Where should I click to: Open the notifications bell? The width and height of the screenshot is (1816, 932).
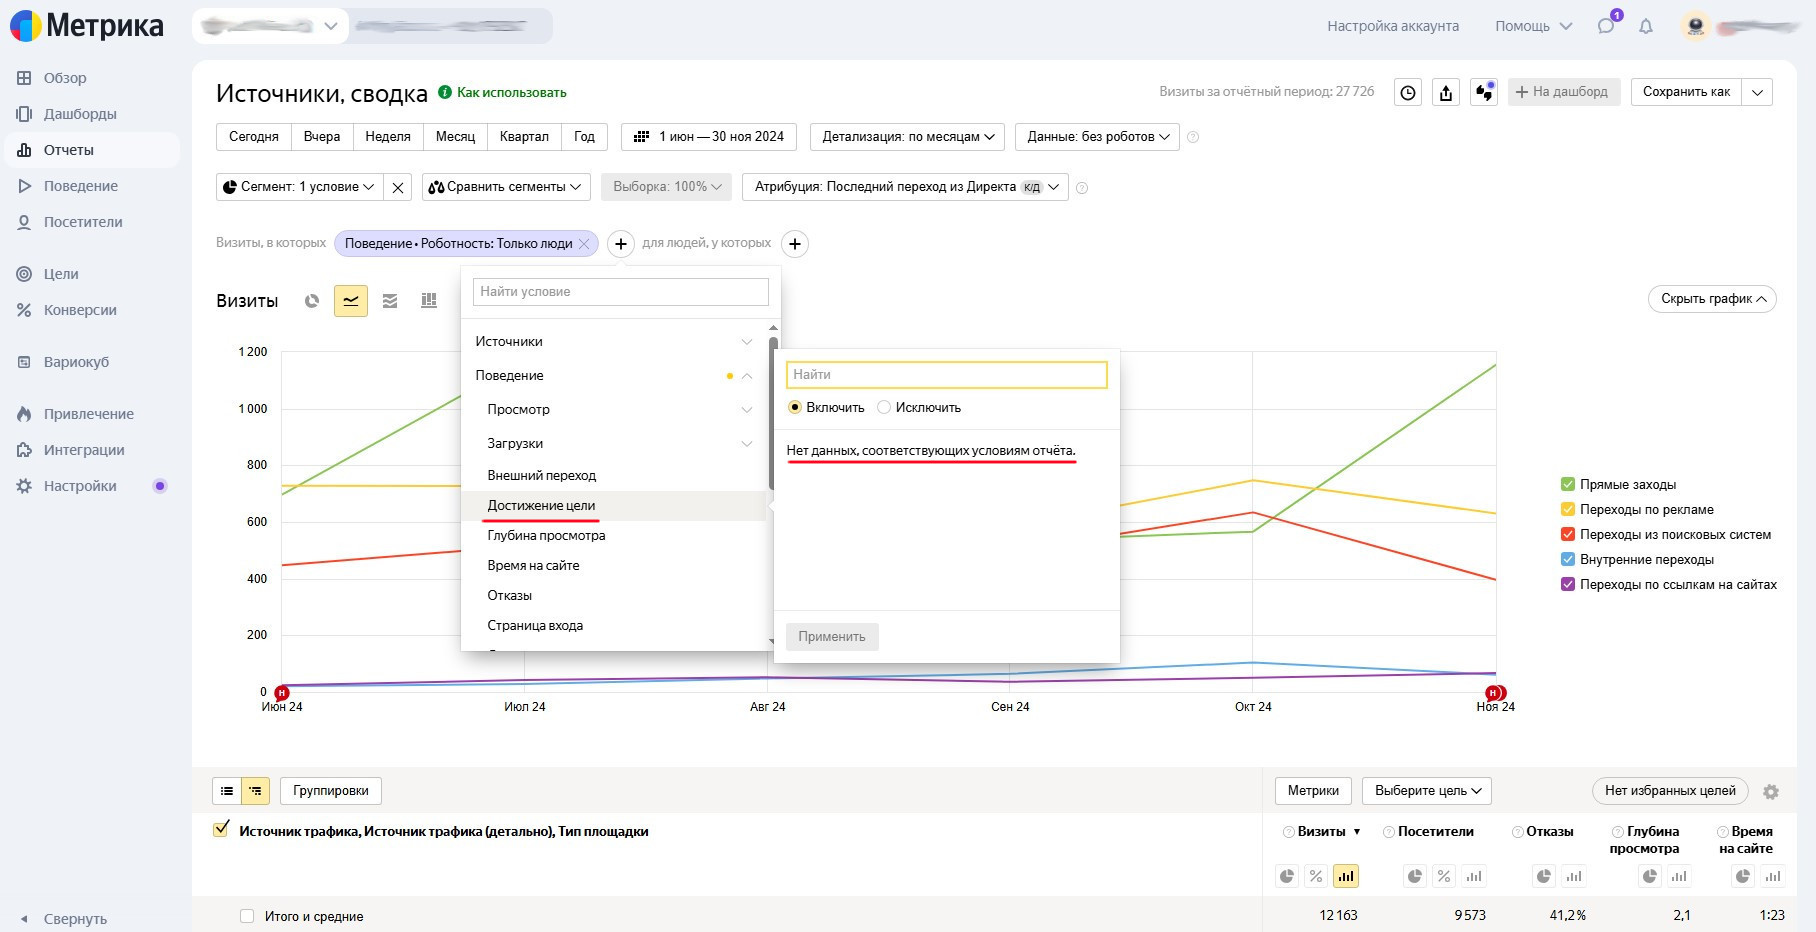1646,27
